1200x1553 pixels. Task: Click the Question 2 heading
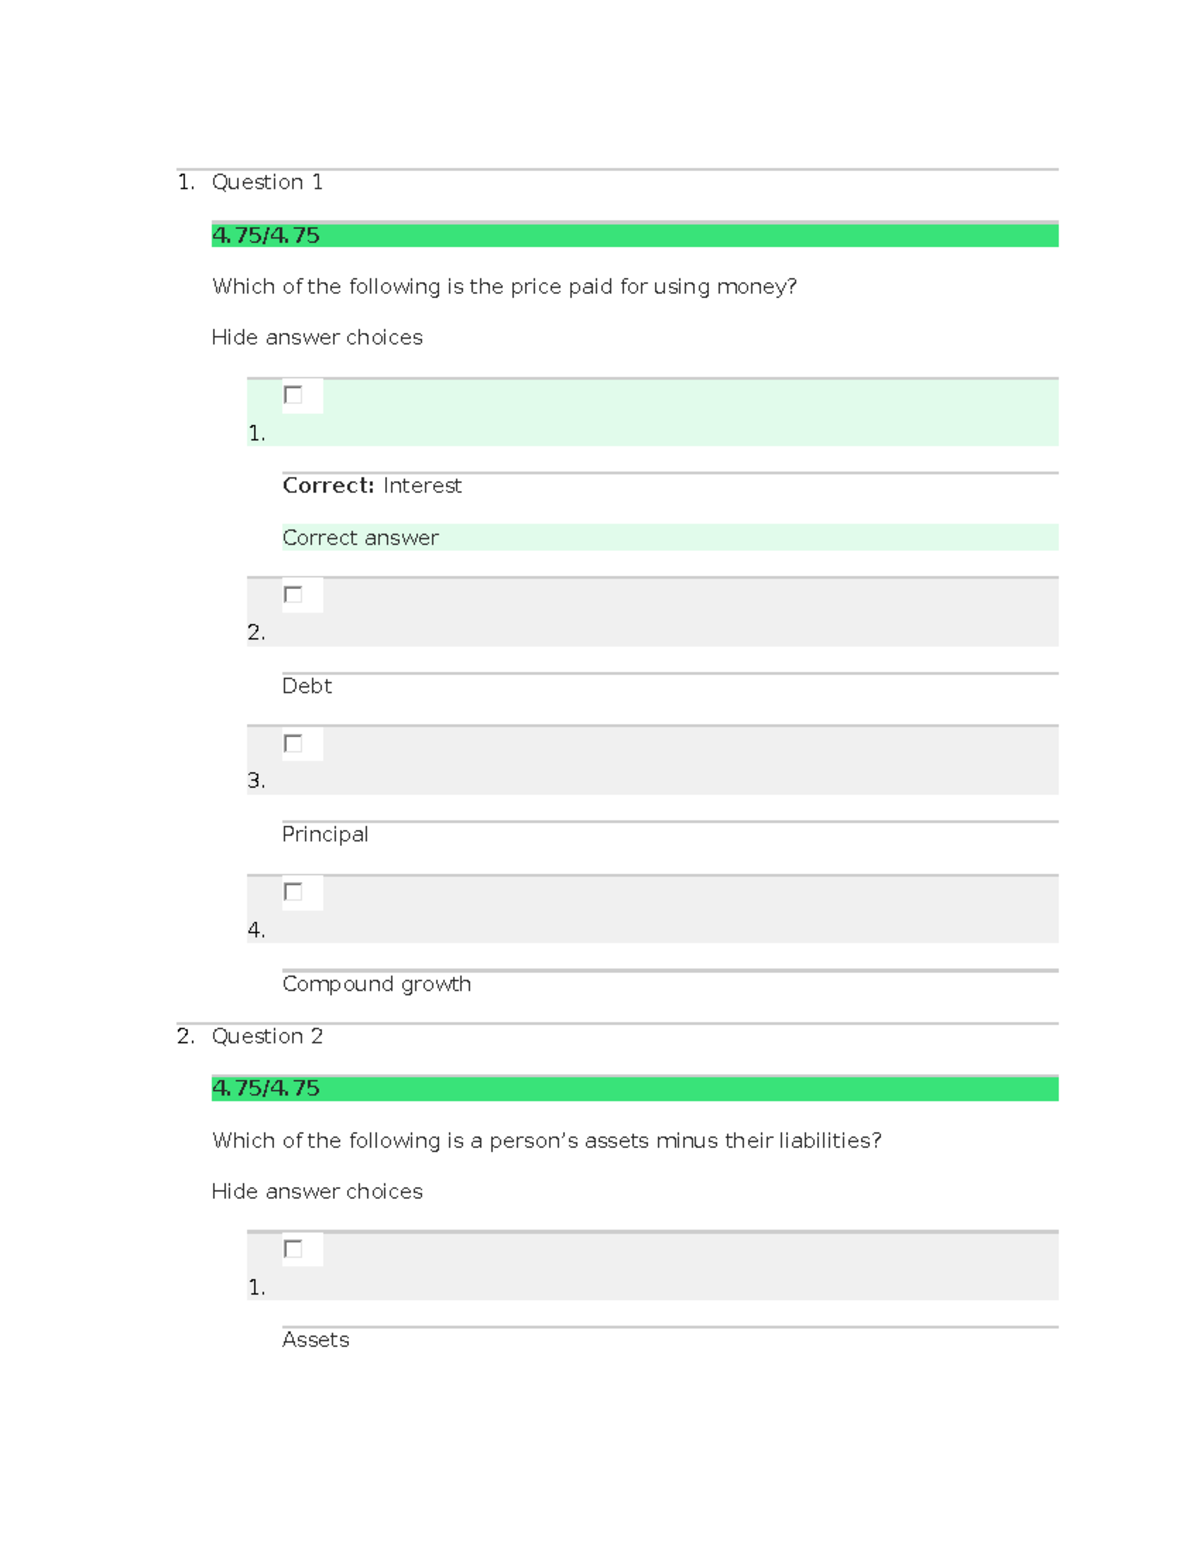(x=267, y=1036)
